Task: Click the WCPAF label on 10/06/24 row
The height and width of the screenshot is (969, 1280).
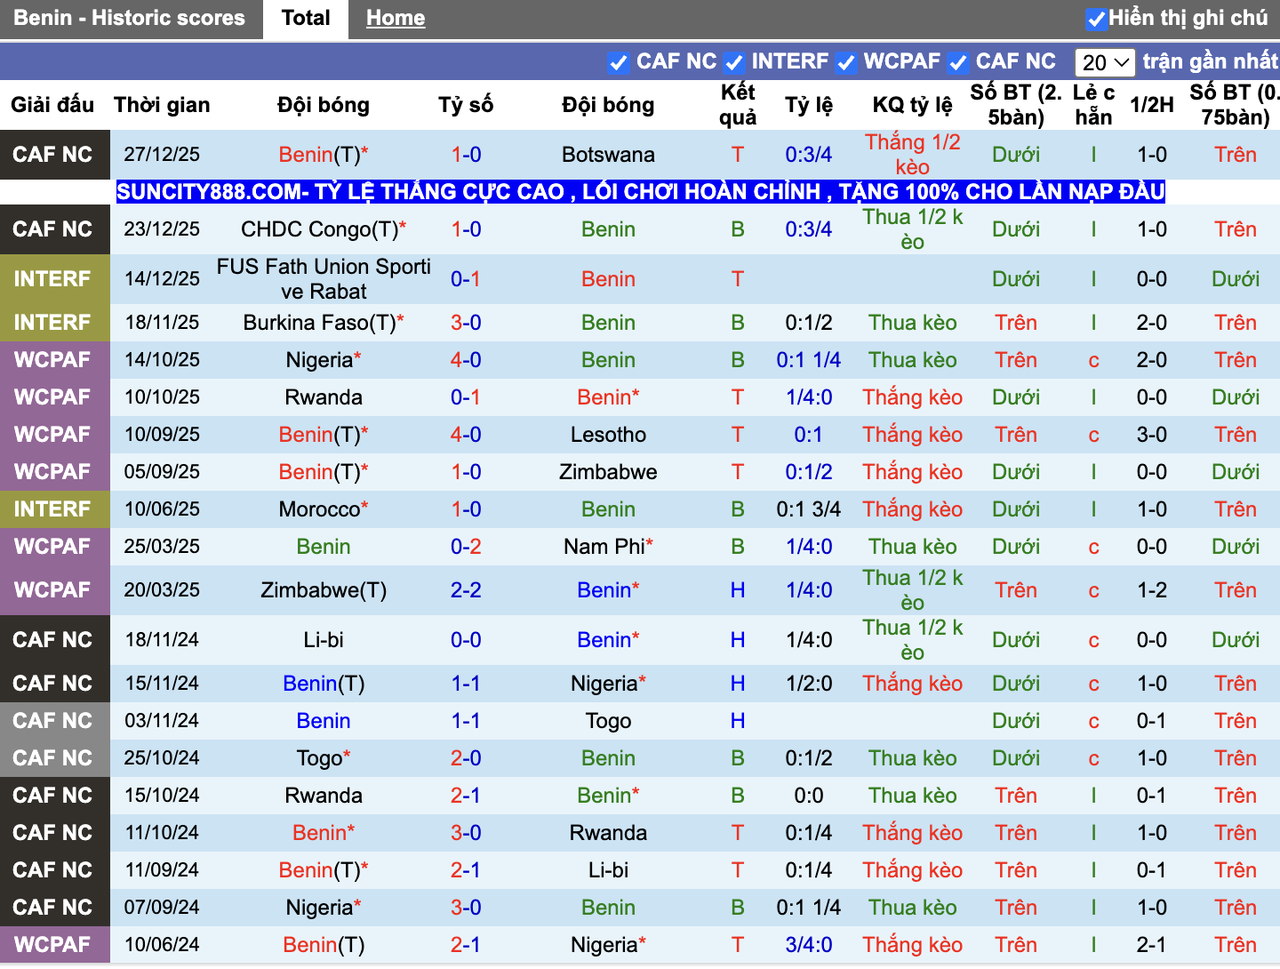Action: [x=53, y=945]
